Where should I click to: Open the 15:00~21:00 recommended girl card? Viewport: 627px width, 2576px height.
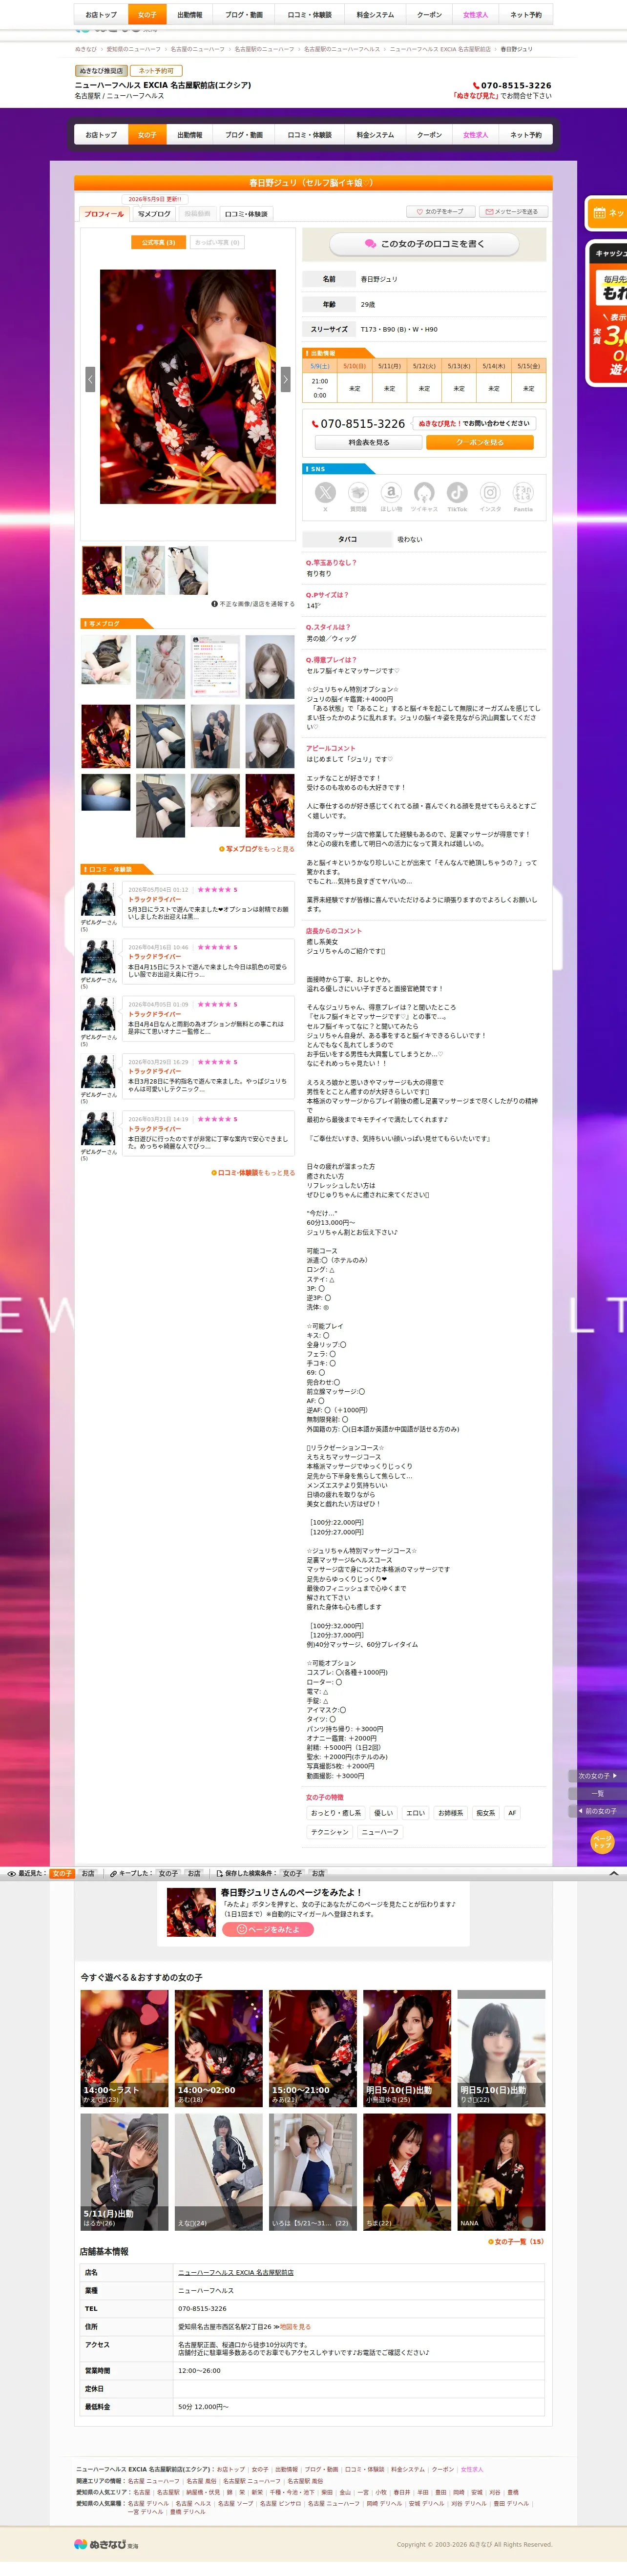[313, 2047]
